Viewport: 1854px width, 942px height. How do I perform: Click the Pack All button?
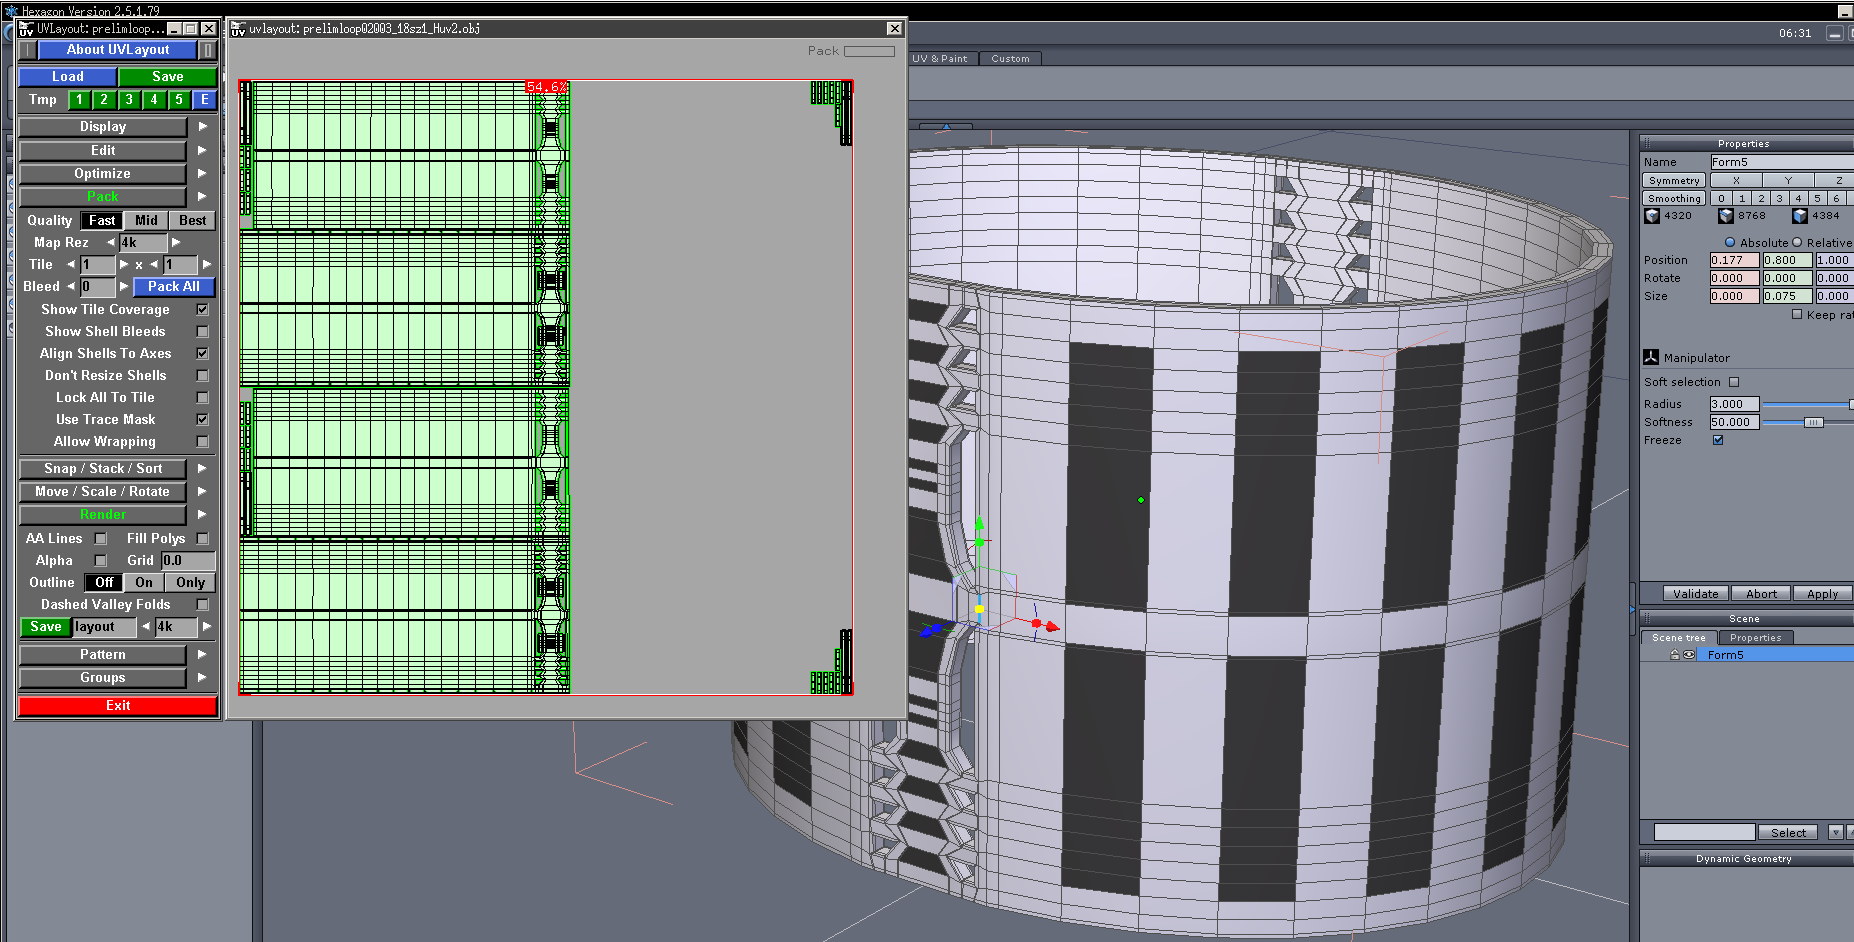coord(174,287)
